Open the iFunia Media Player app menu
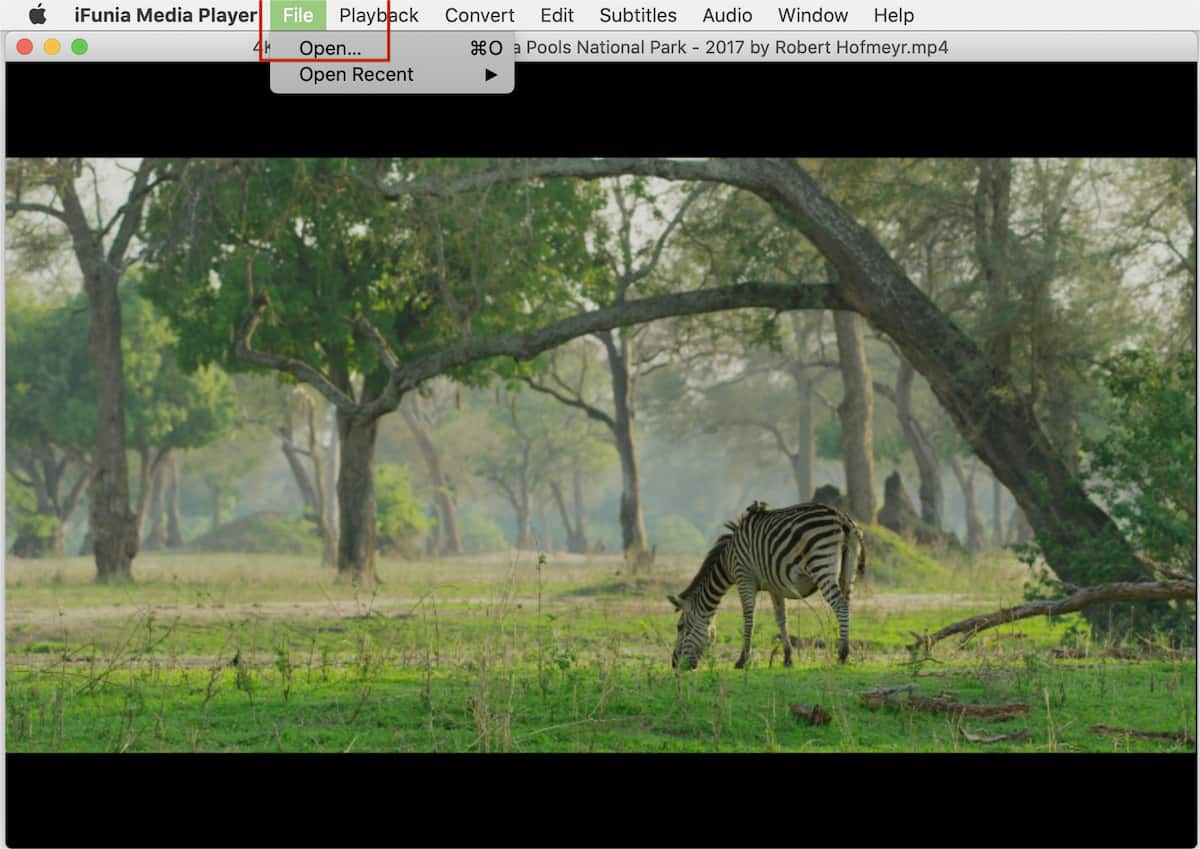The image size is (1200, 849). coord(165,15)
